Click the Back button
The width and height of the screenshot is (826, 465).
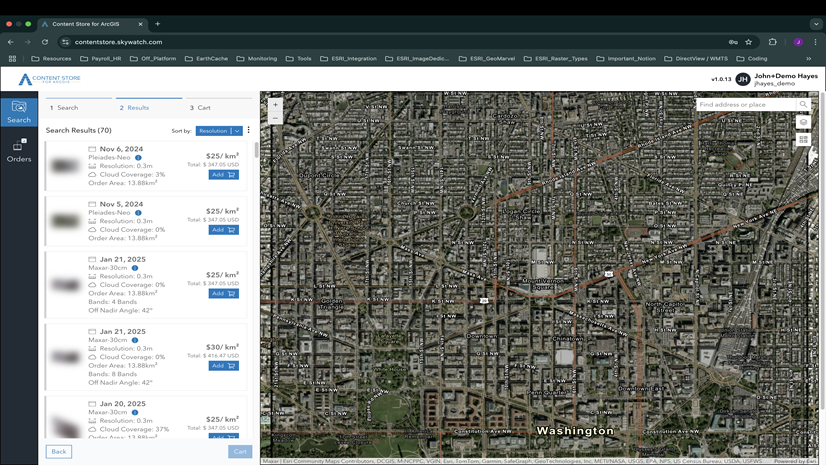coord(58,451)
